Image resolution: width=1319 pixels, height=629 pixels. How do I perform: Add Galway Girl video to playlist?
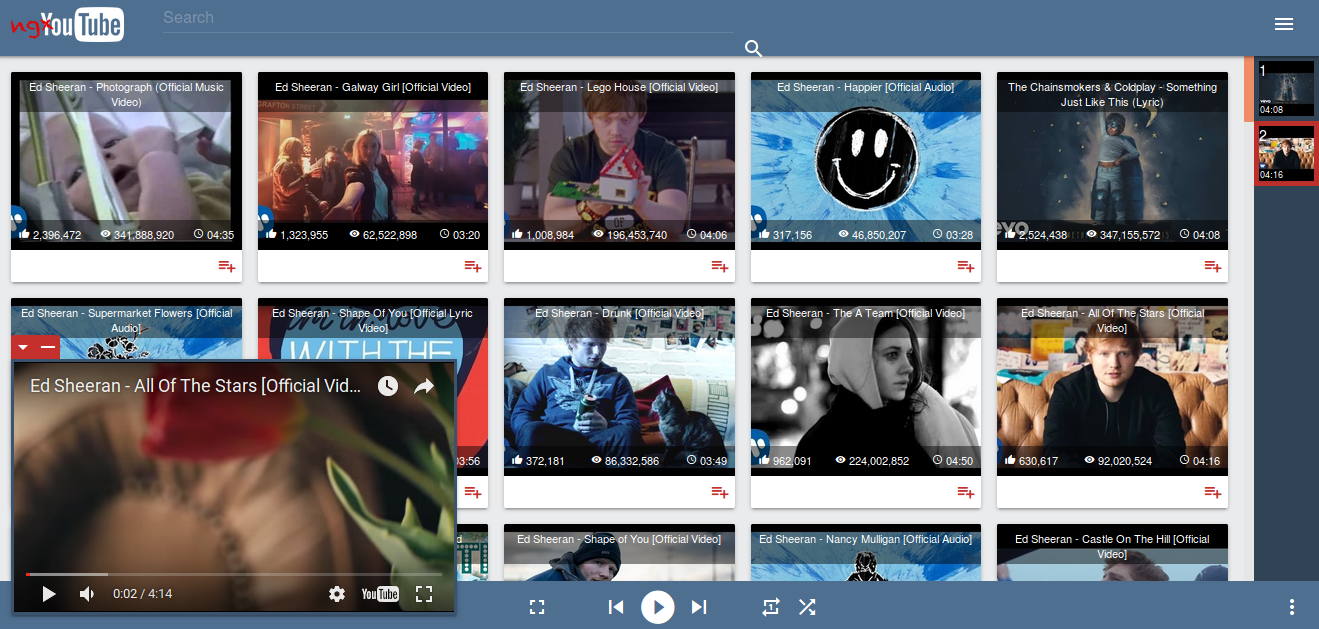coord(473,266)
